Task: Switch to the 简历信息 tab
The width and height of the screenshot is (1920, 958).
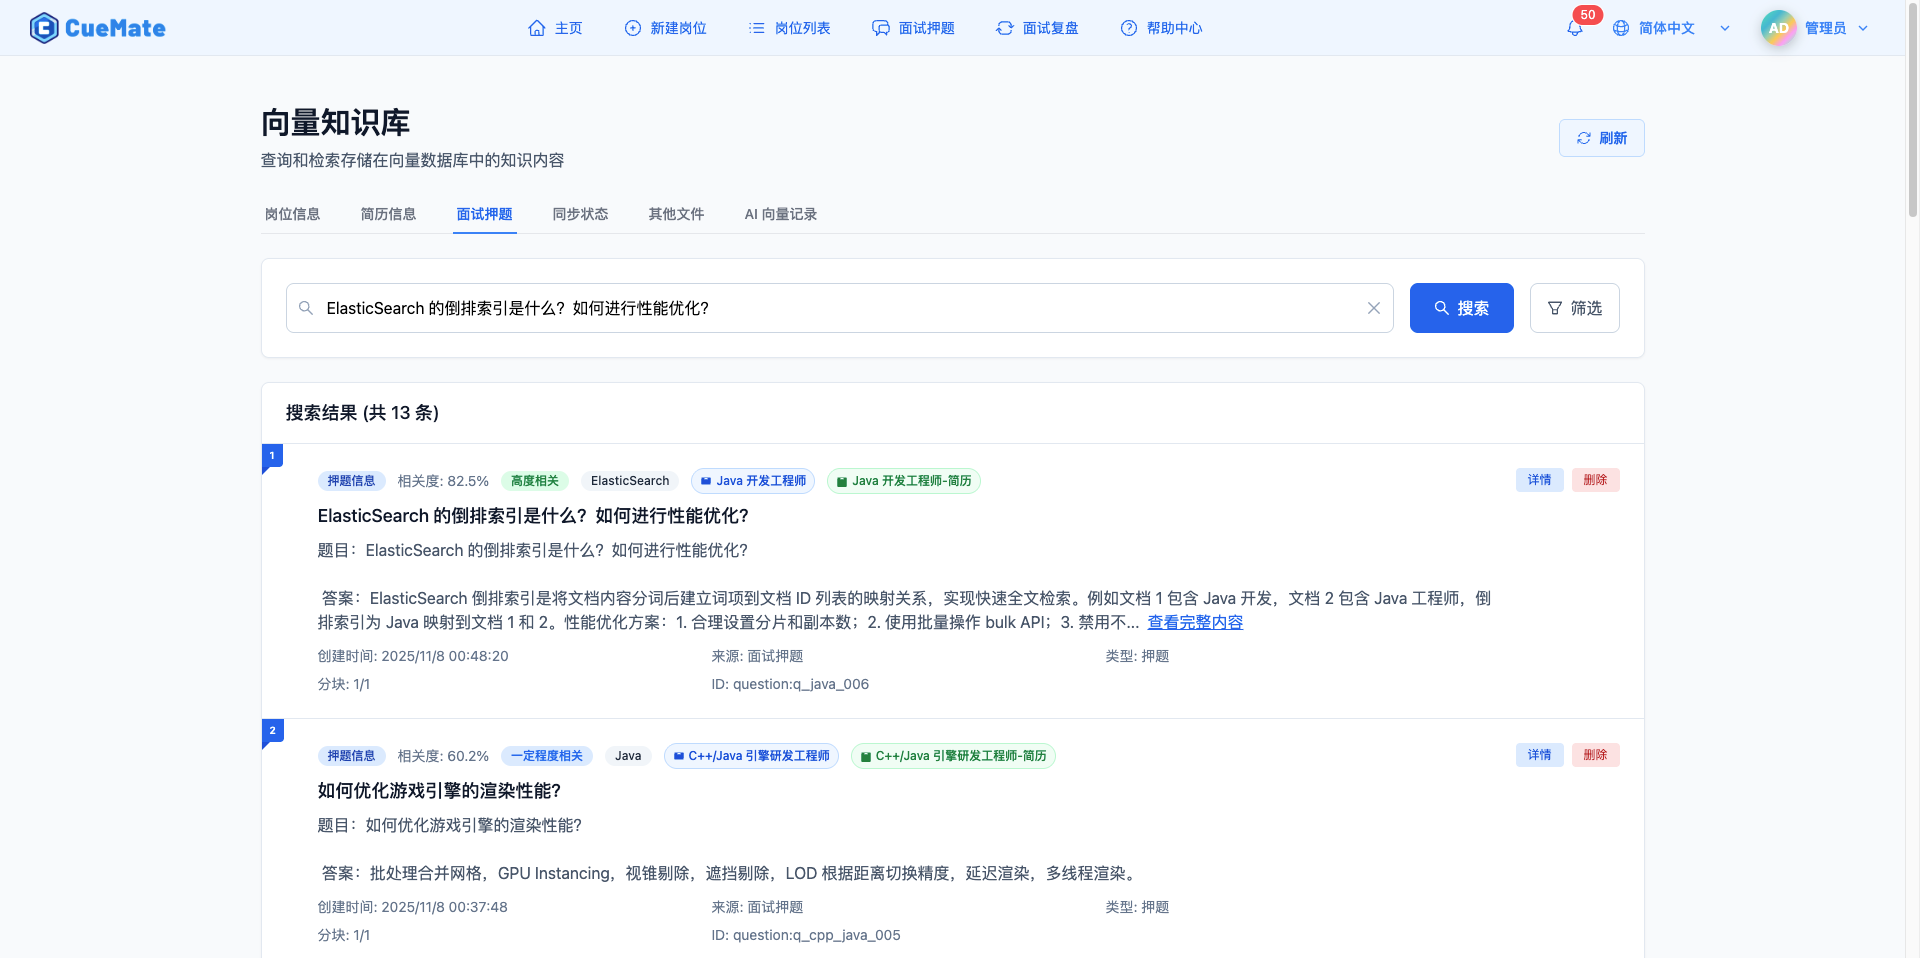Action: pyautogui.click(x=388, y=214)
